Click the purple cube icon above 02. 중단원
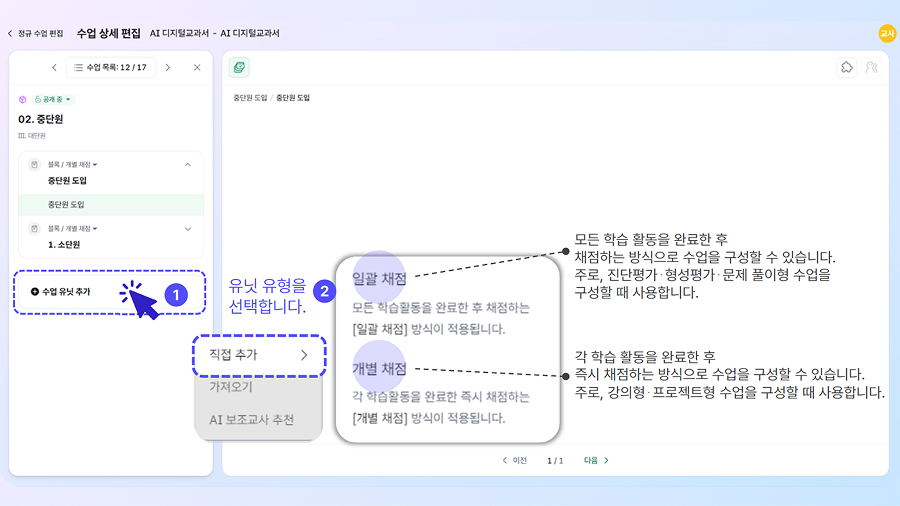This screenshot has height=506, width=900. pyautogui.click(x=22, y=99)
